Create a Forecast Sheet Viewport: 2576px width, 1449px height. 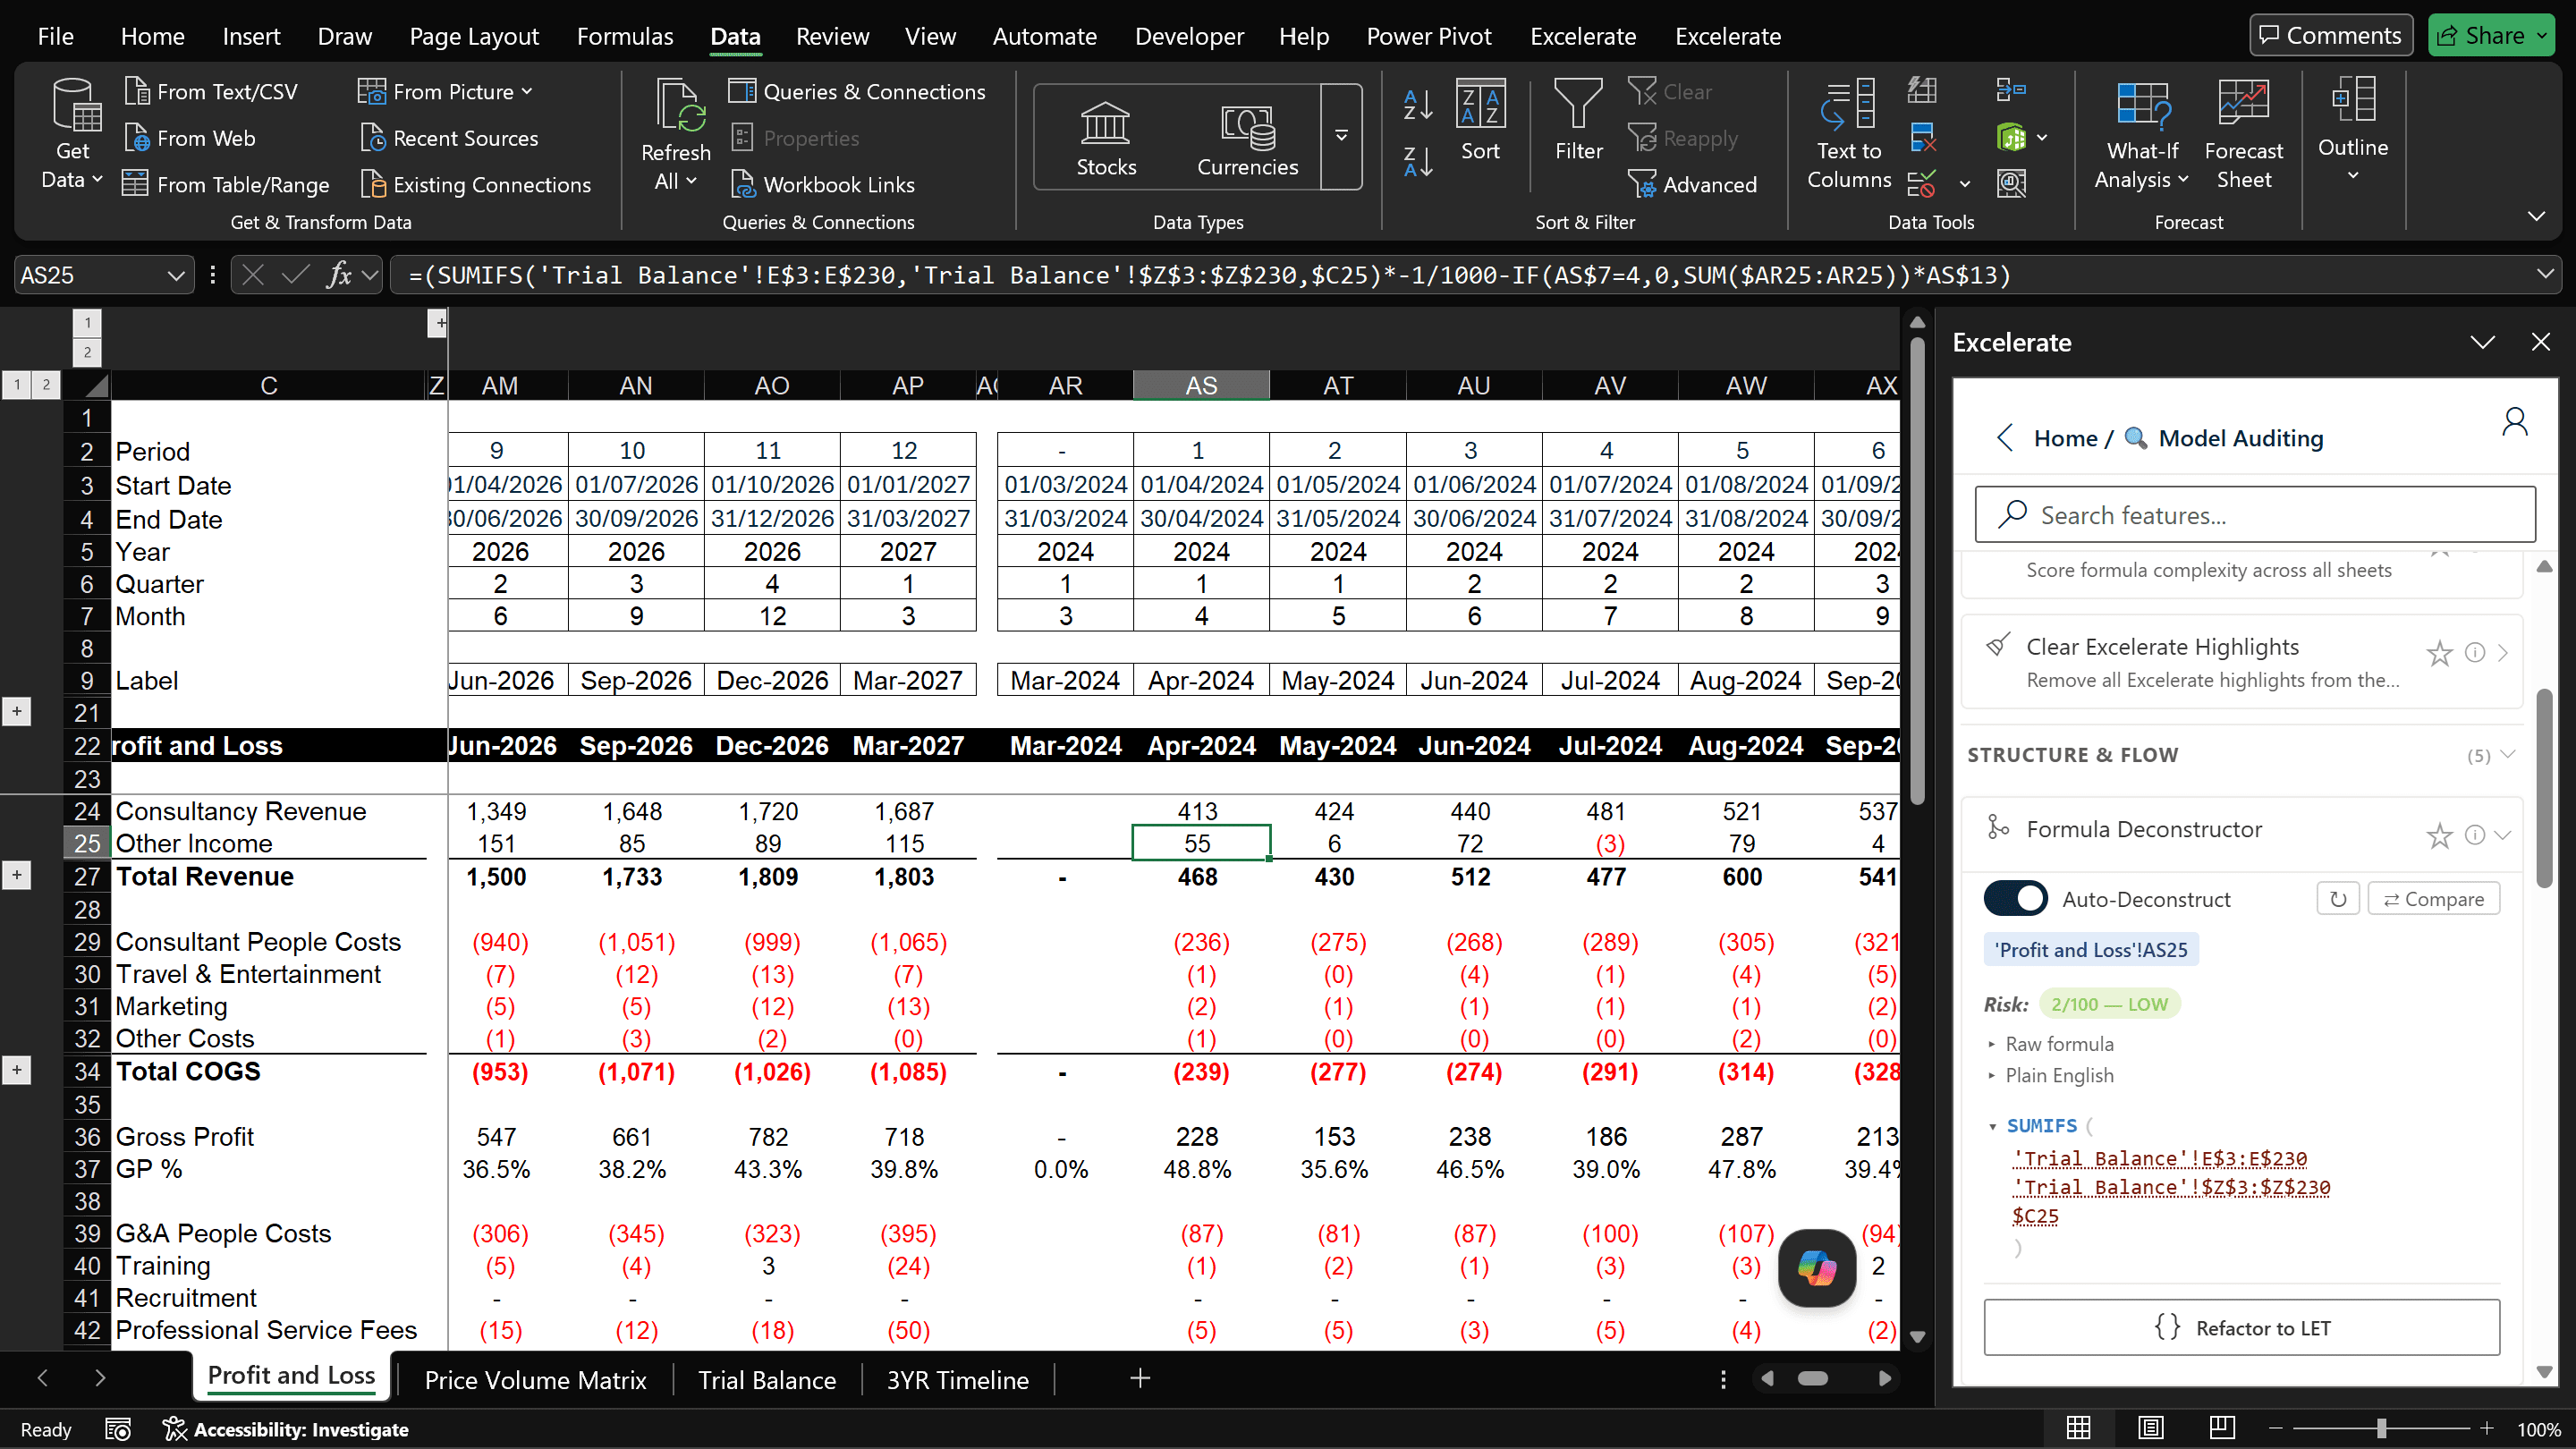2244,134
